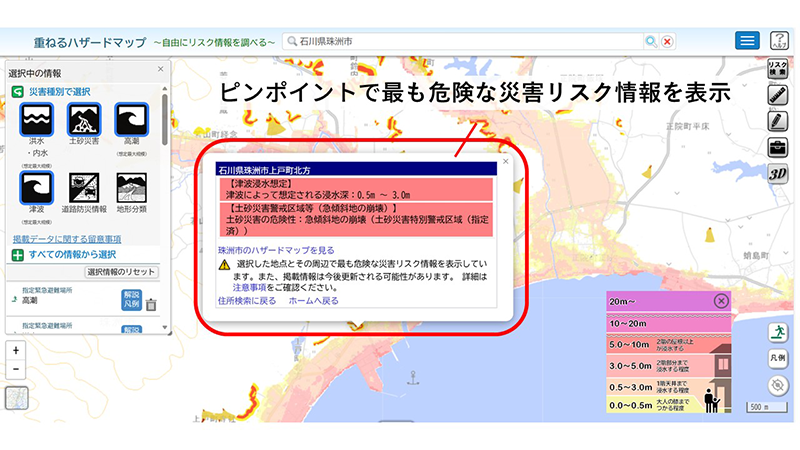800x450 pixels.
Task: Click the 選択中の情報 panel title
Action: (35, 73)
